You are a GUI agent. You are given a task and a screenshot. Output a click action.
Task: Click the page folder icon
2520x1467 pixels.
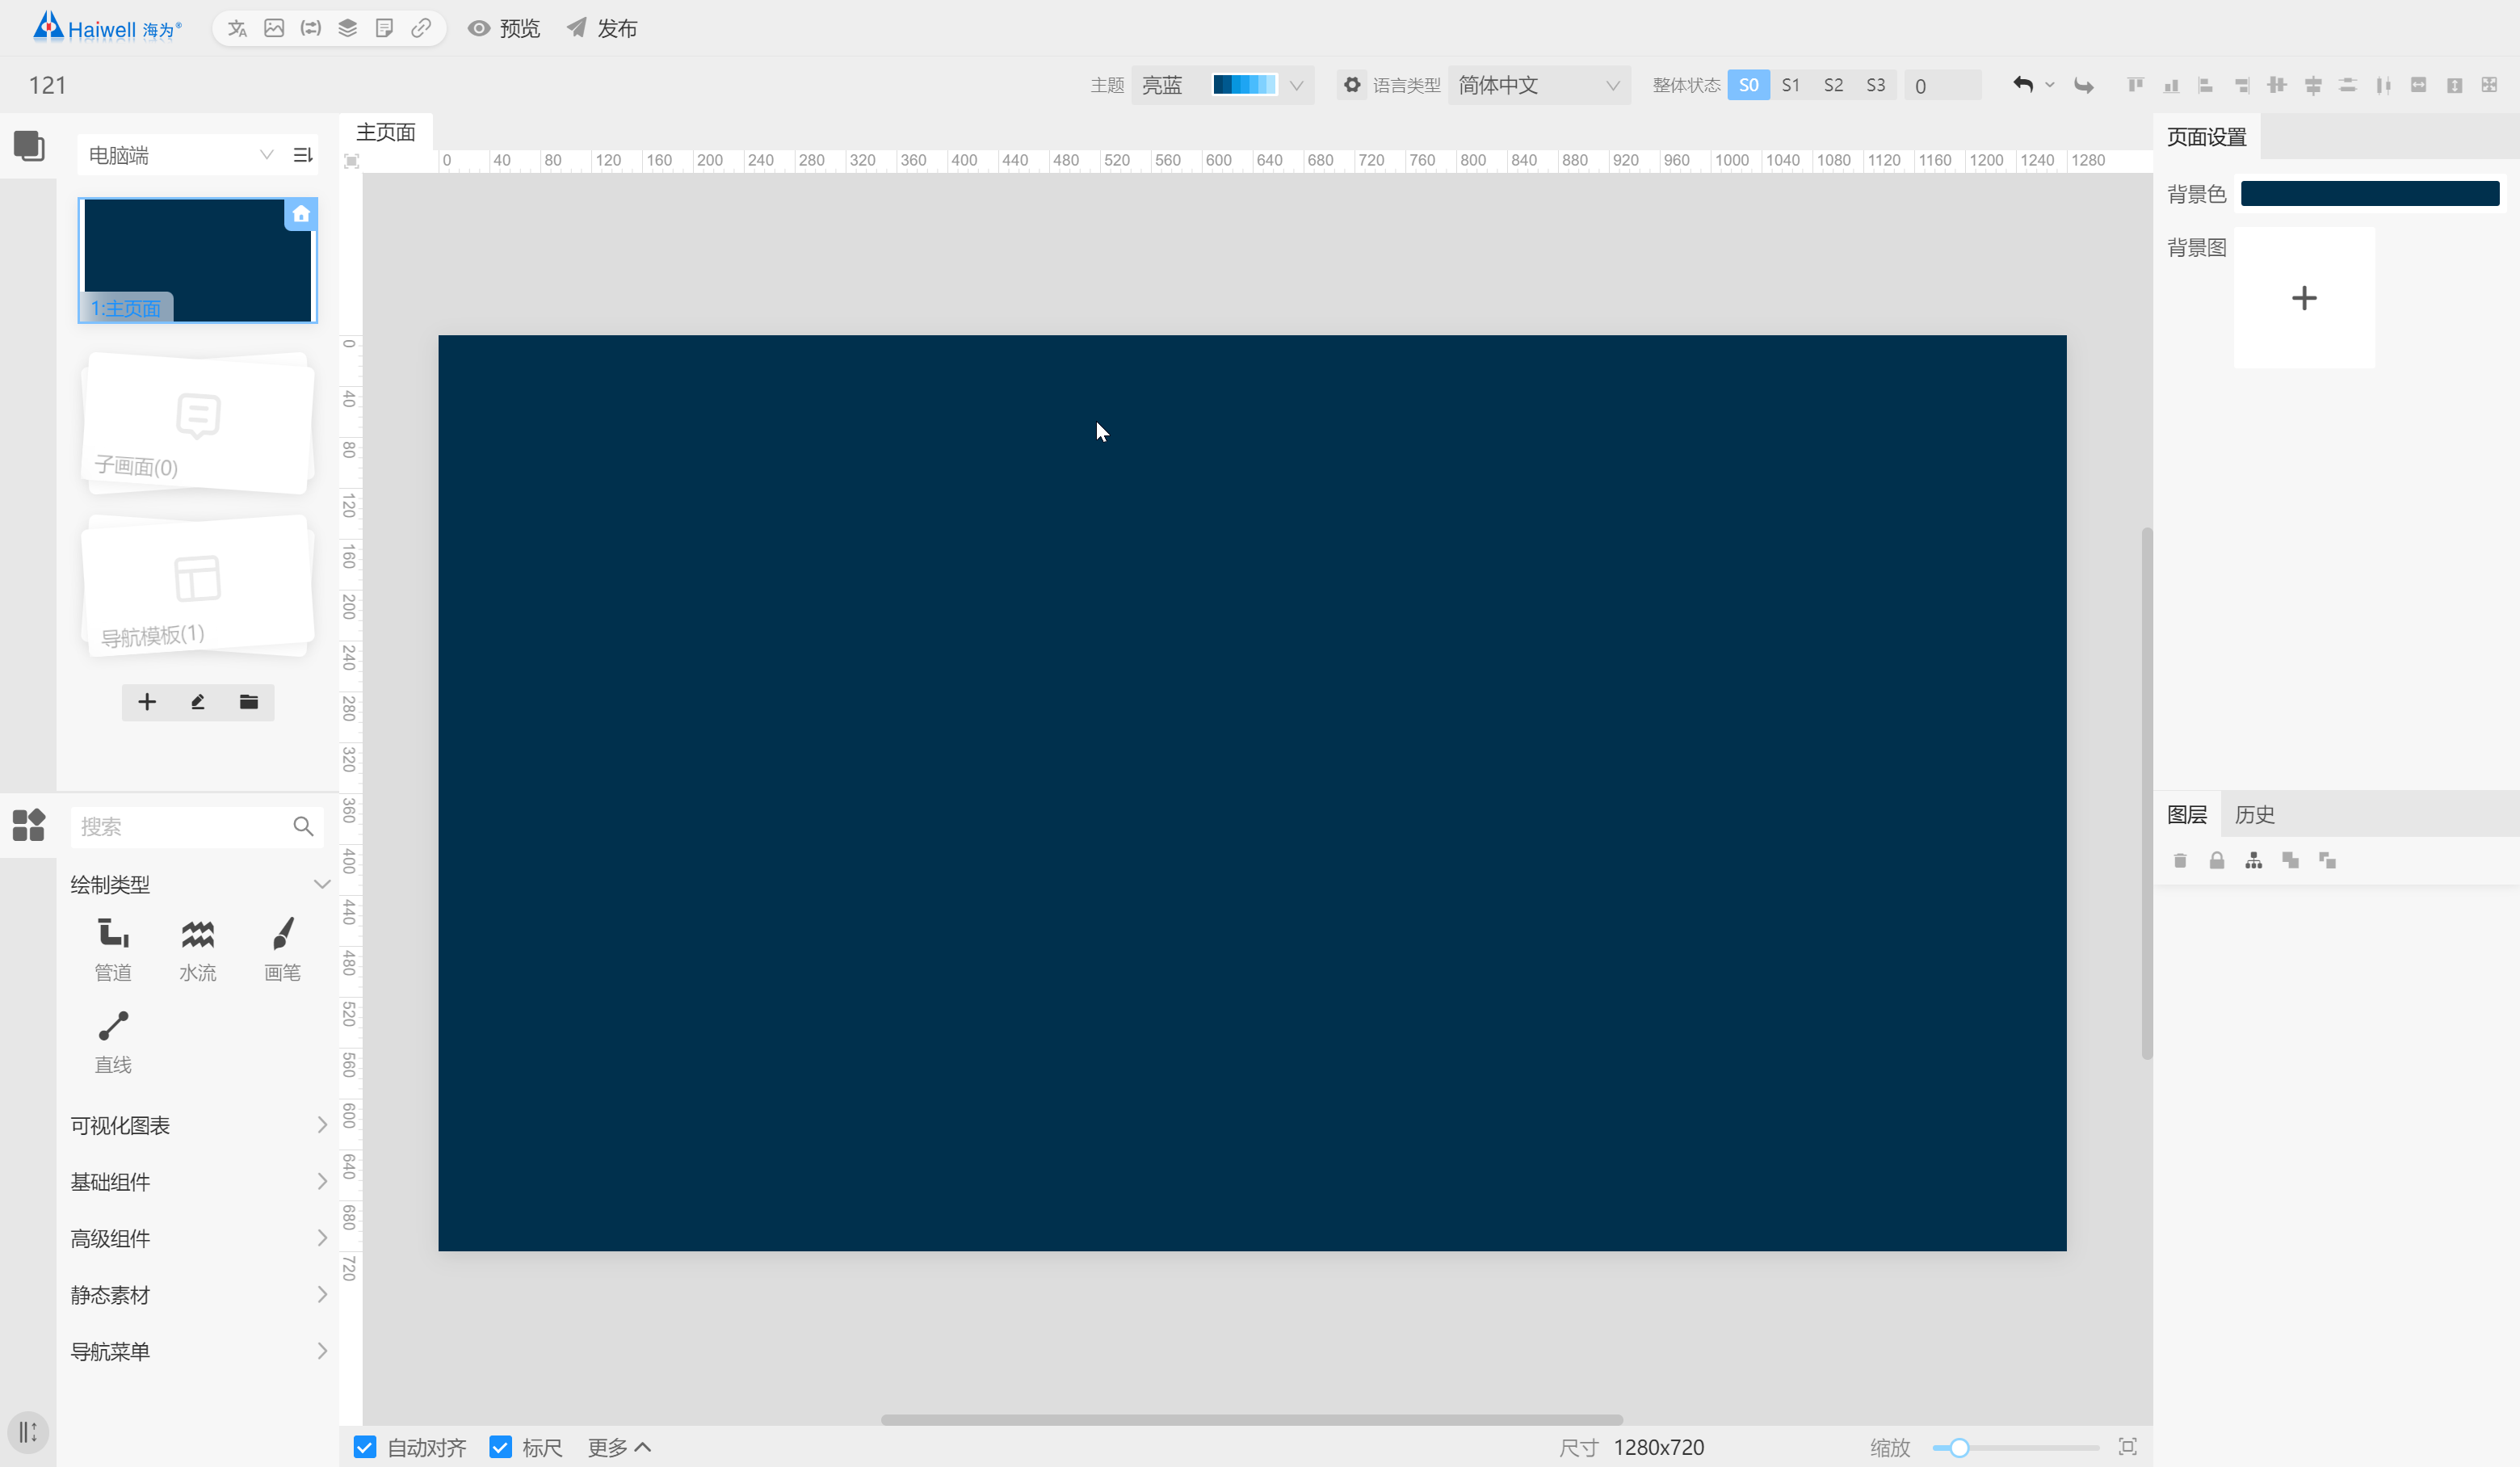(x=249, y=702)
